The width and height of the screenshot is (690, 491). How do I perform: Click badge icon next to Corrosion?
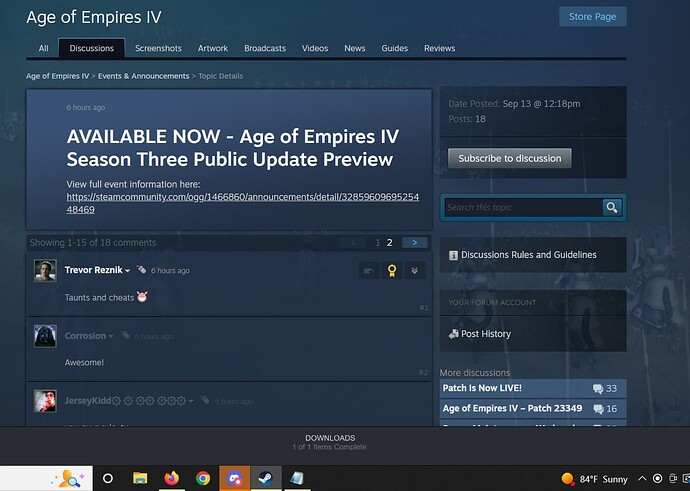tap(125, 335)
